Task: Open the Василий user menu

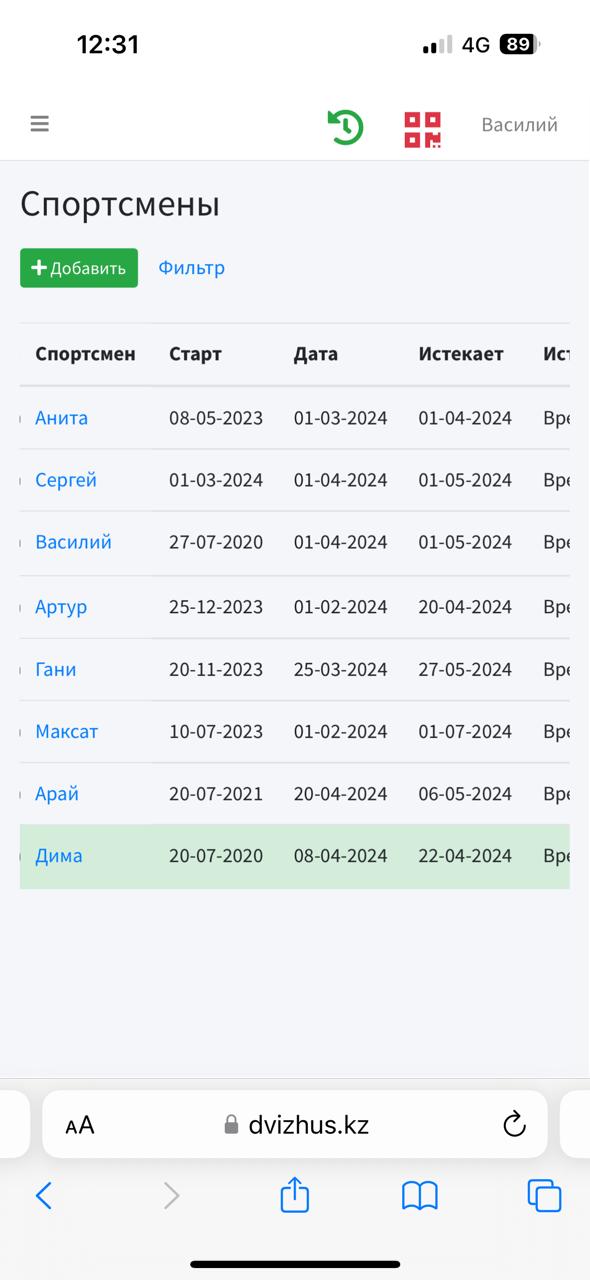Action: point(519,125)
